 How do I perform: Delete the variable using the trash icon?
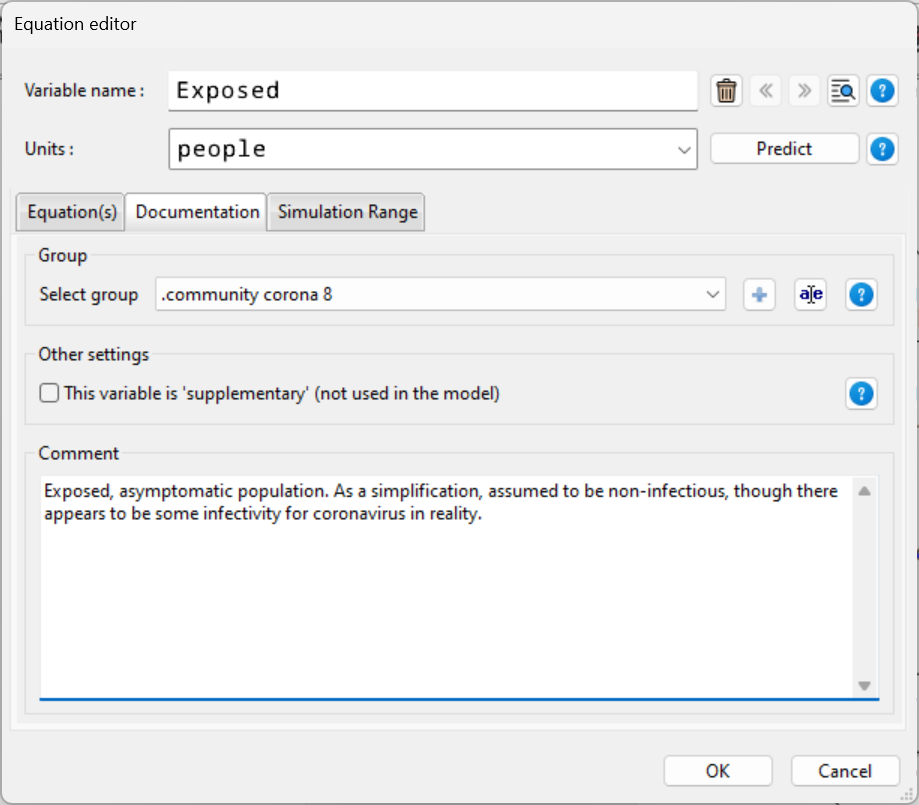726,90
